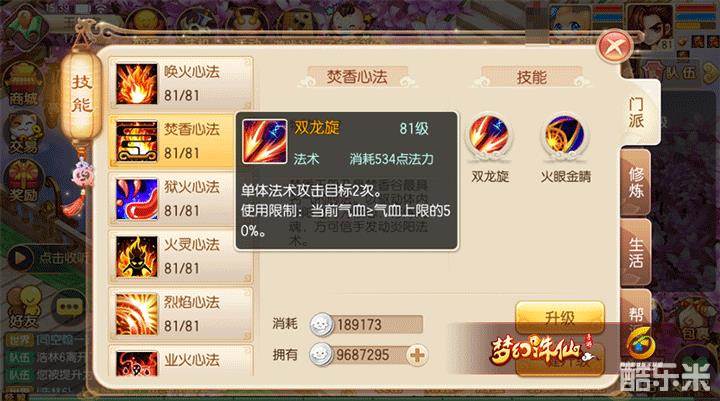Click the 升级 upgrade button
720x401 pixels.
pyautogui.click(x=560, y=317)
